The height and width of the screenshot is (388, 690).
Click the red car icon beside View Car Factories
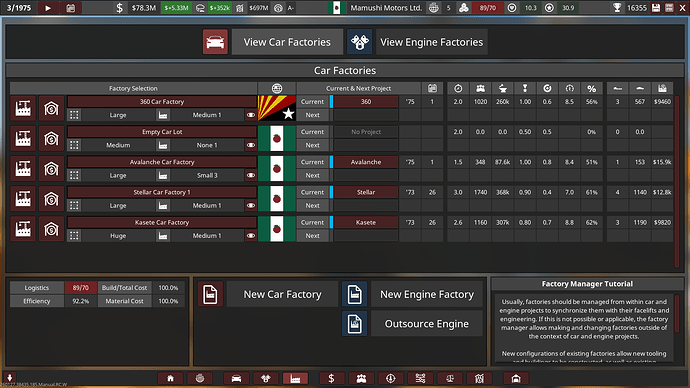click(215, 42)
